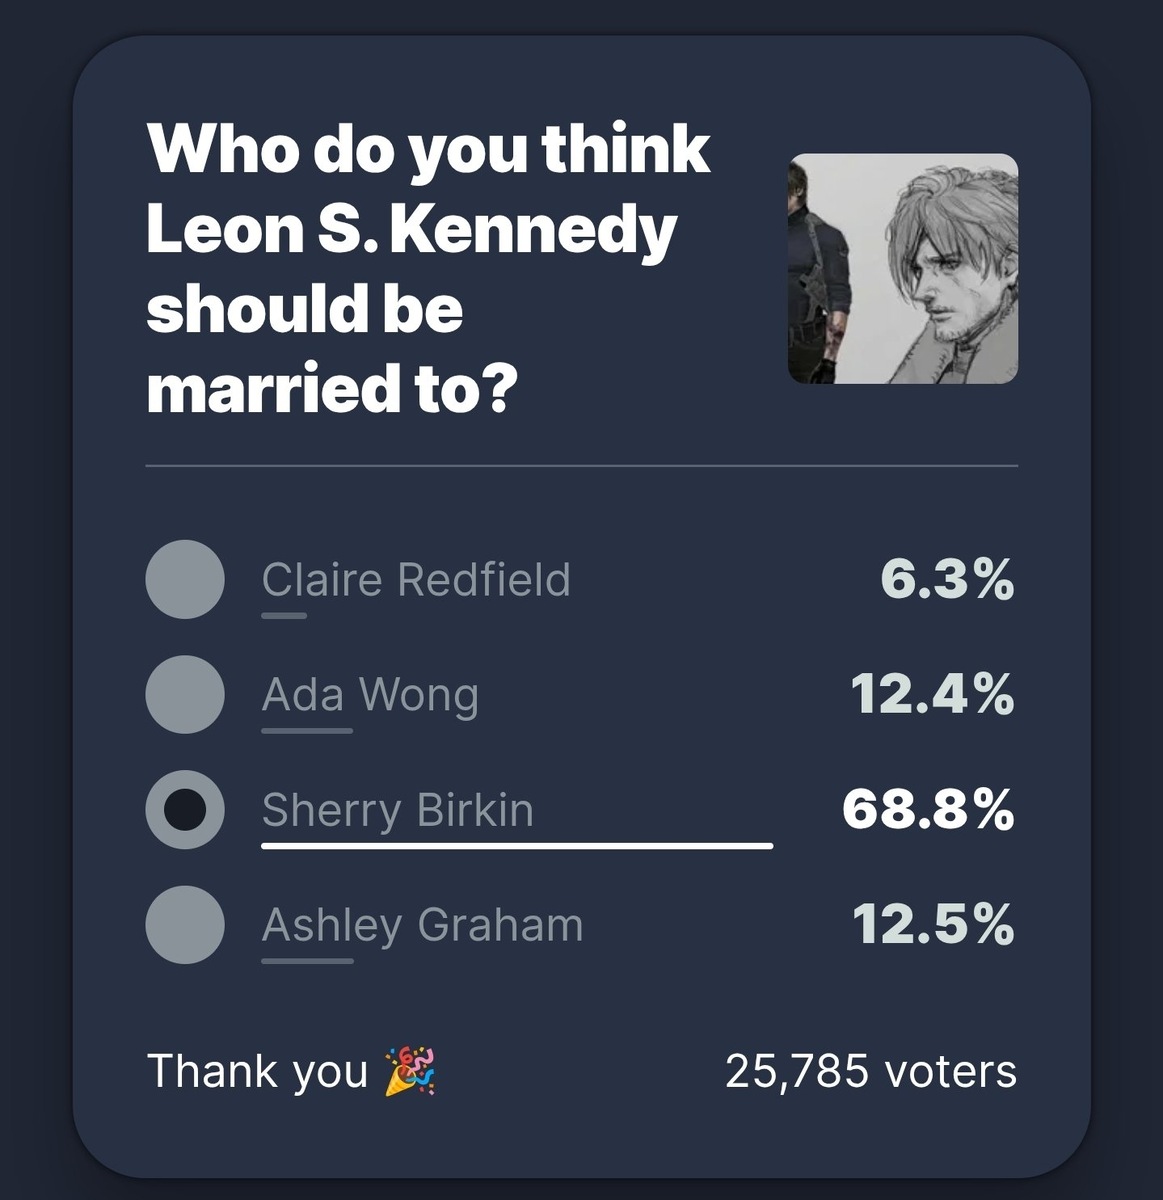Click the 12.5% result value
This screenshot has height=1200, width=1163.
933,925
